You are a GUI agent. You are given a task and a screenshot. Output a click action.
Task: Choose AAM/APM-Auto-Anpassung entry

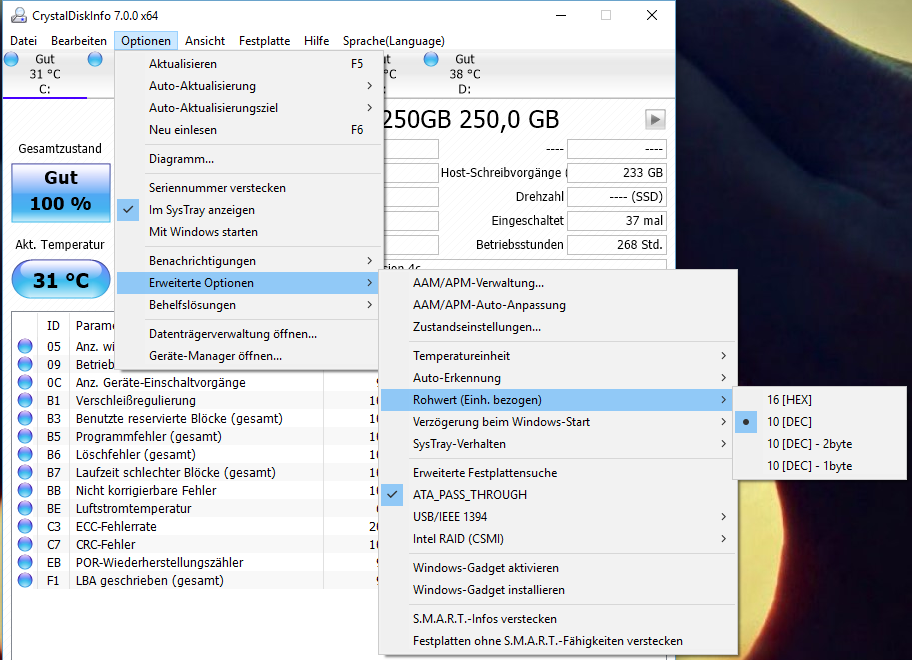click(558, 305)
